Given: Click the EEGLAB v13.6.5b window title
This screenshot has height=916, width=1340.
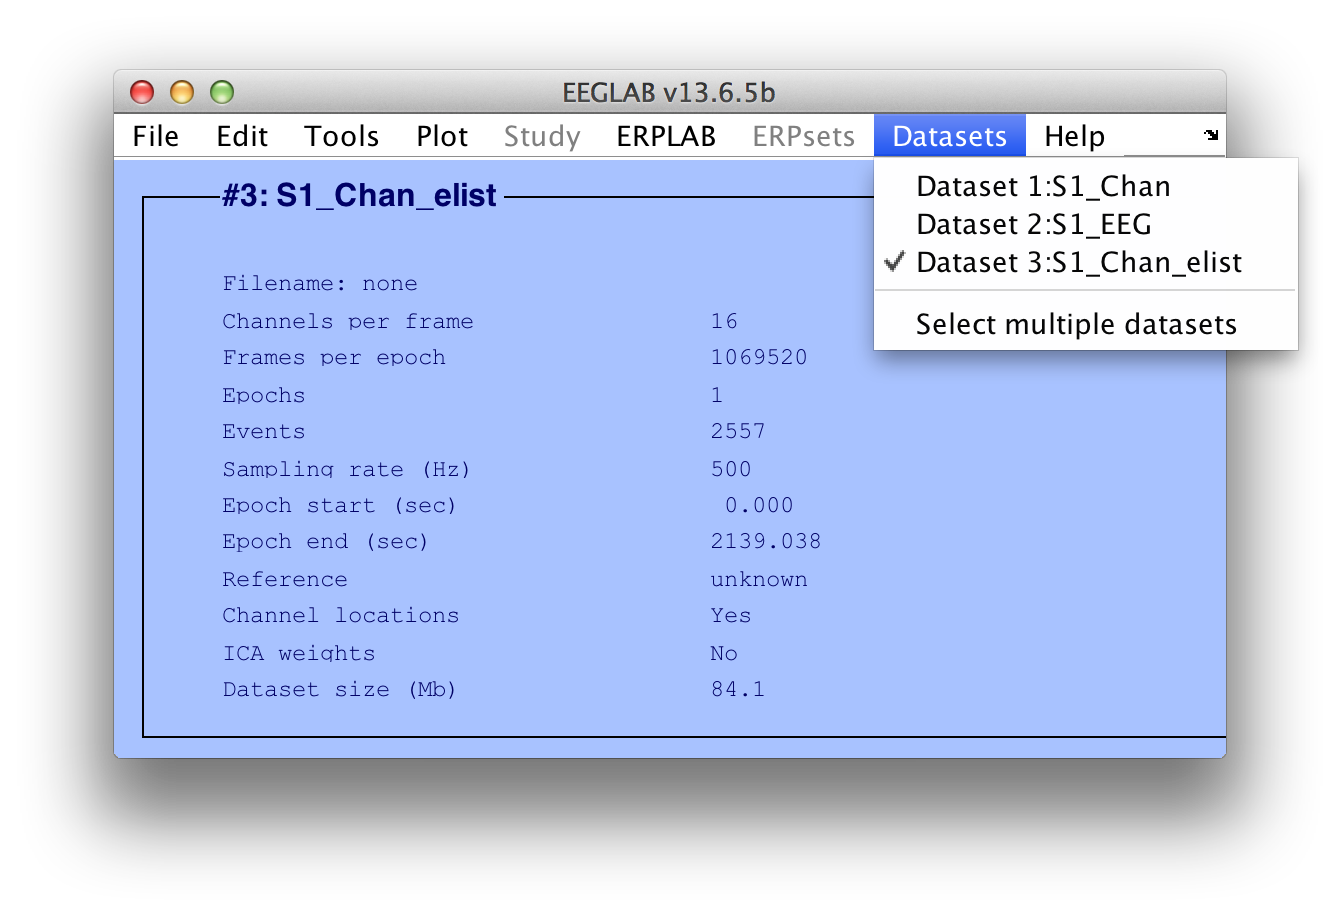Looking at the screenshot, I should [x=669, y=93].
